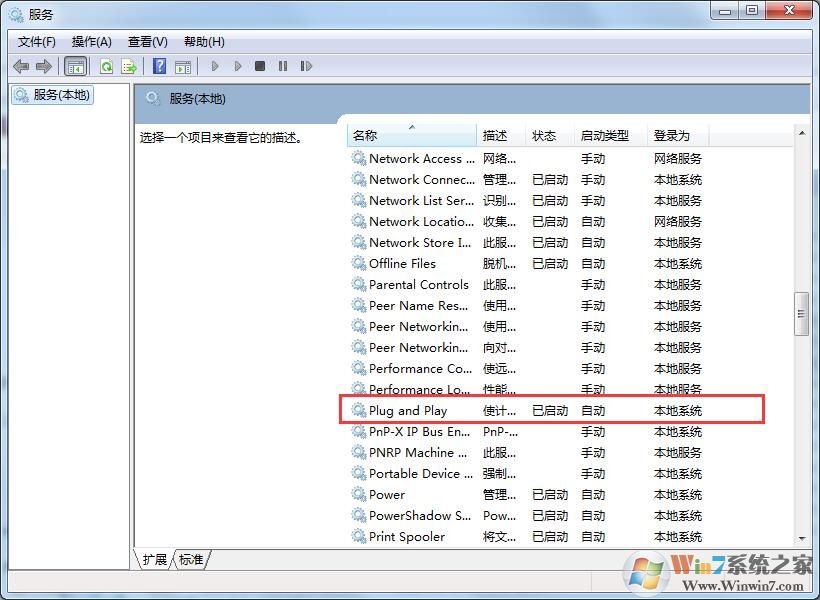Click the gear icon next to Plug and Play
The width and height of the screenshot is (820, 600).
click(359, 410)
